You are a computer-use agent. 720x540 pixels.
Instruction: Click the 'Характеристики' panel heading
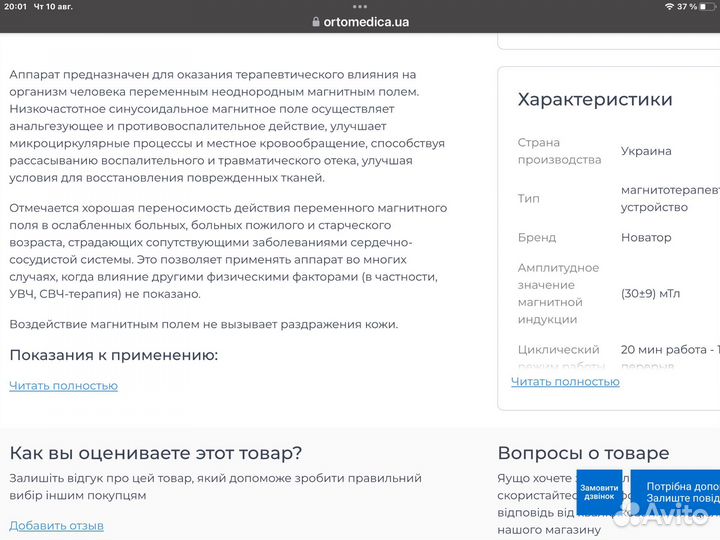tap(595, 100)
